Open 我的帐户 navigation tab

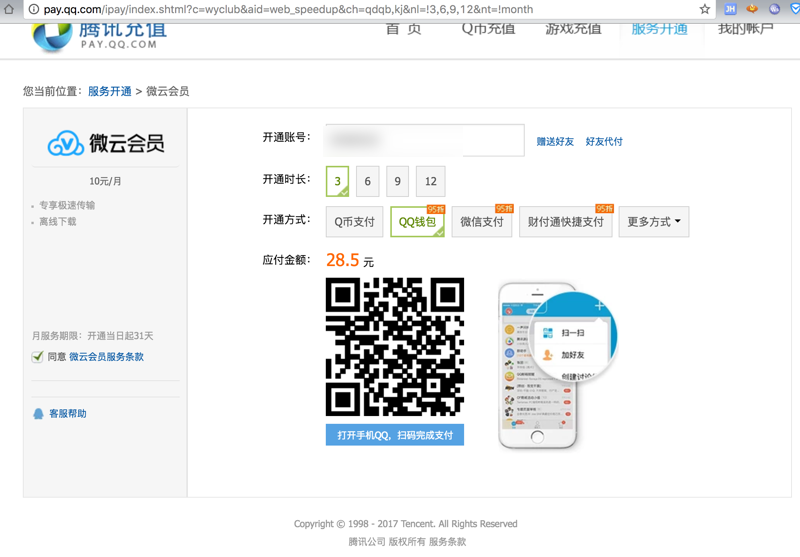pyautogui.click(x=746, y=29)
